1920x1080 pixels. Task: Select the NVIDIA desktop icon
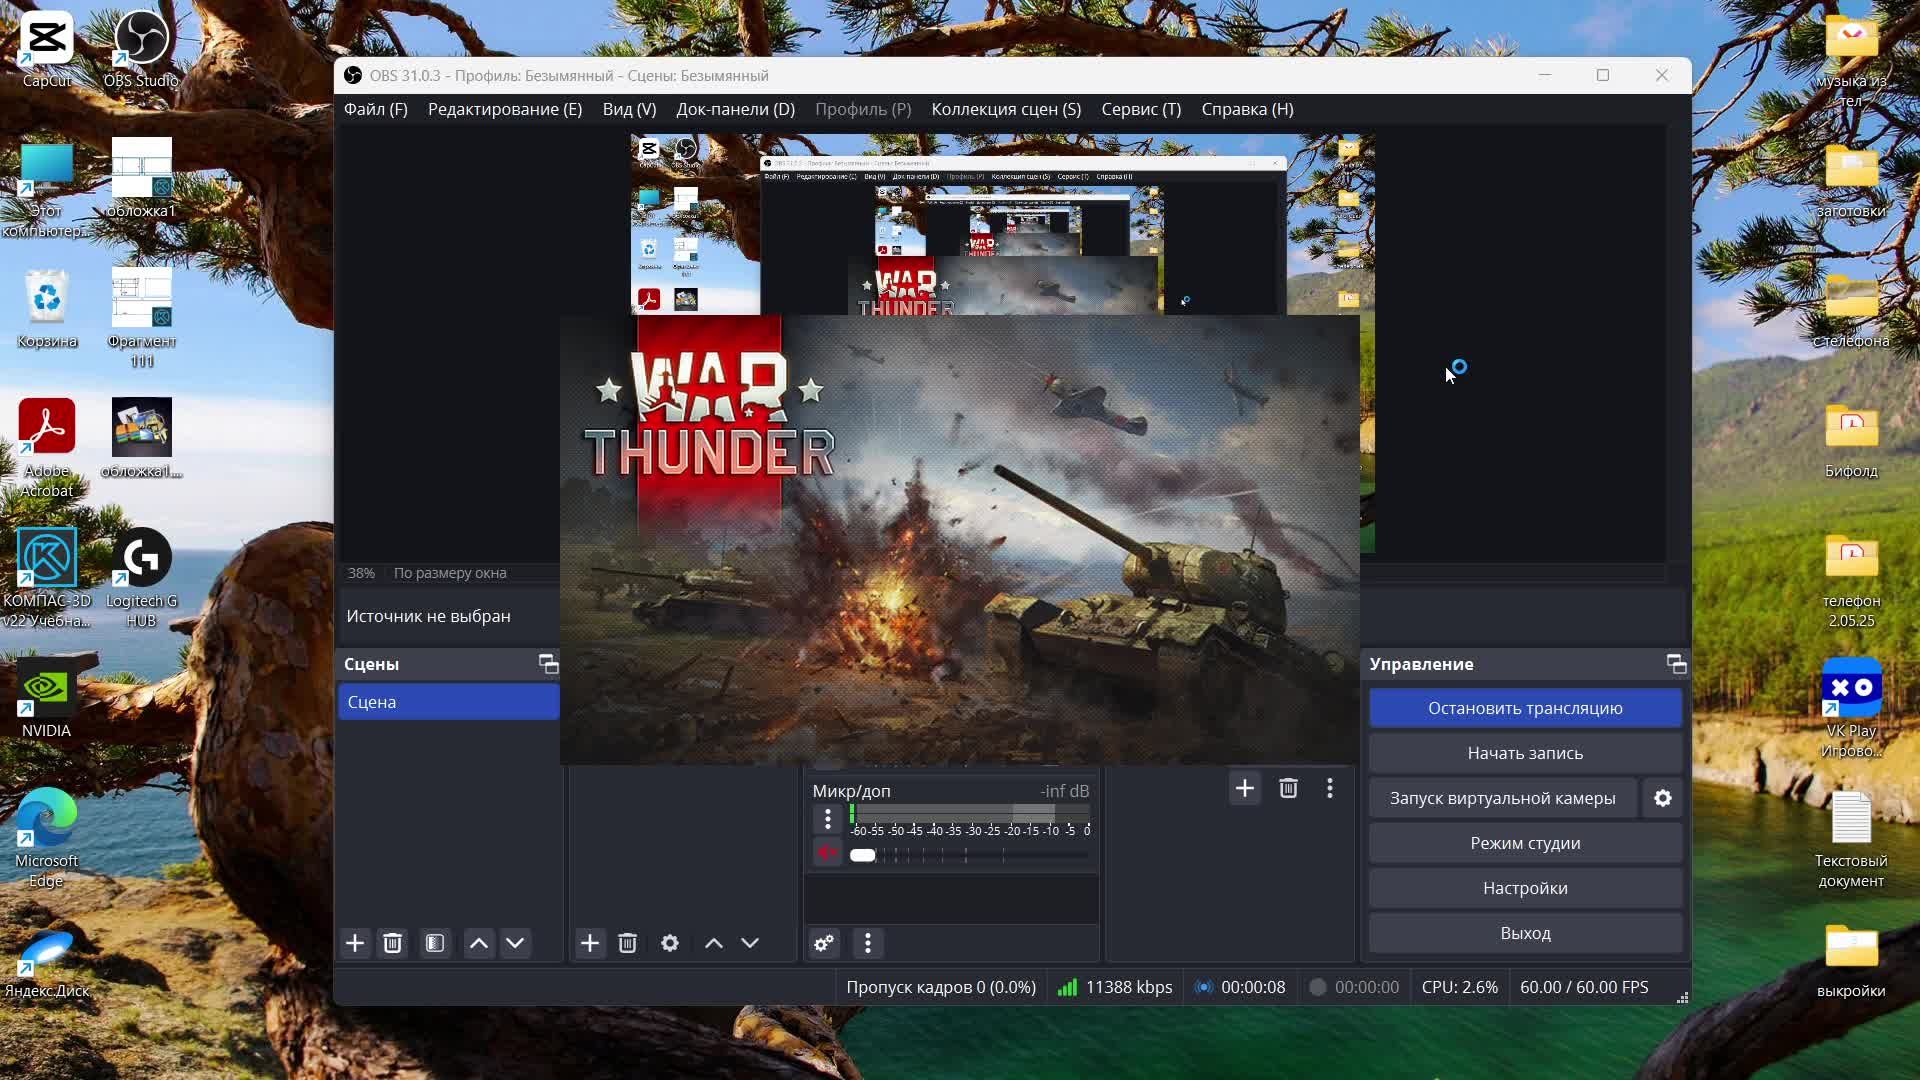47,698
